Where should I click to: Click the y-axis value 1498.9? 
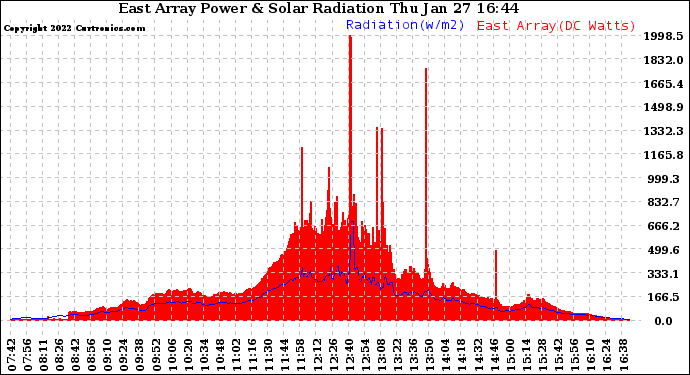pyautogui.click(x=664, y=107)
